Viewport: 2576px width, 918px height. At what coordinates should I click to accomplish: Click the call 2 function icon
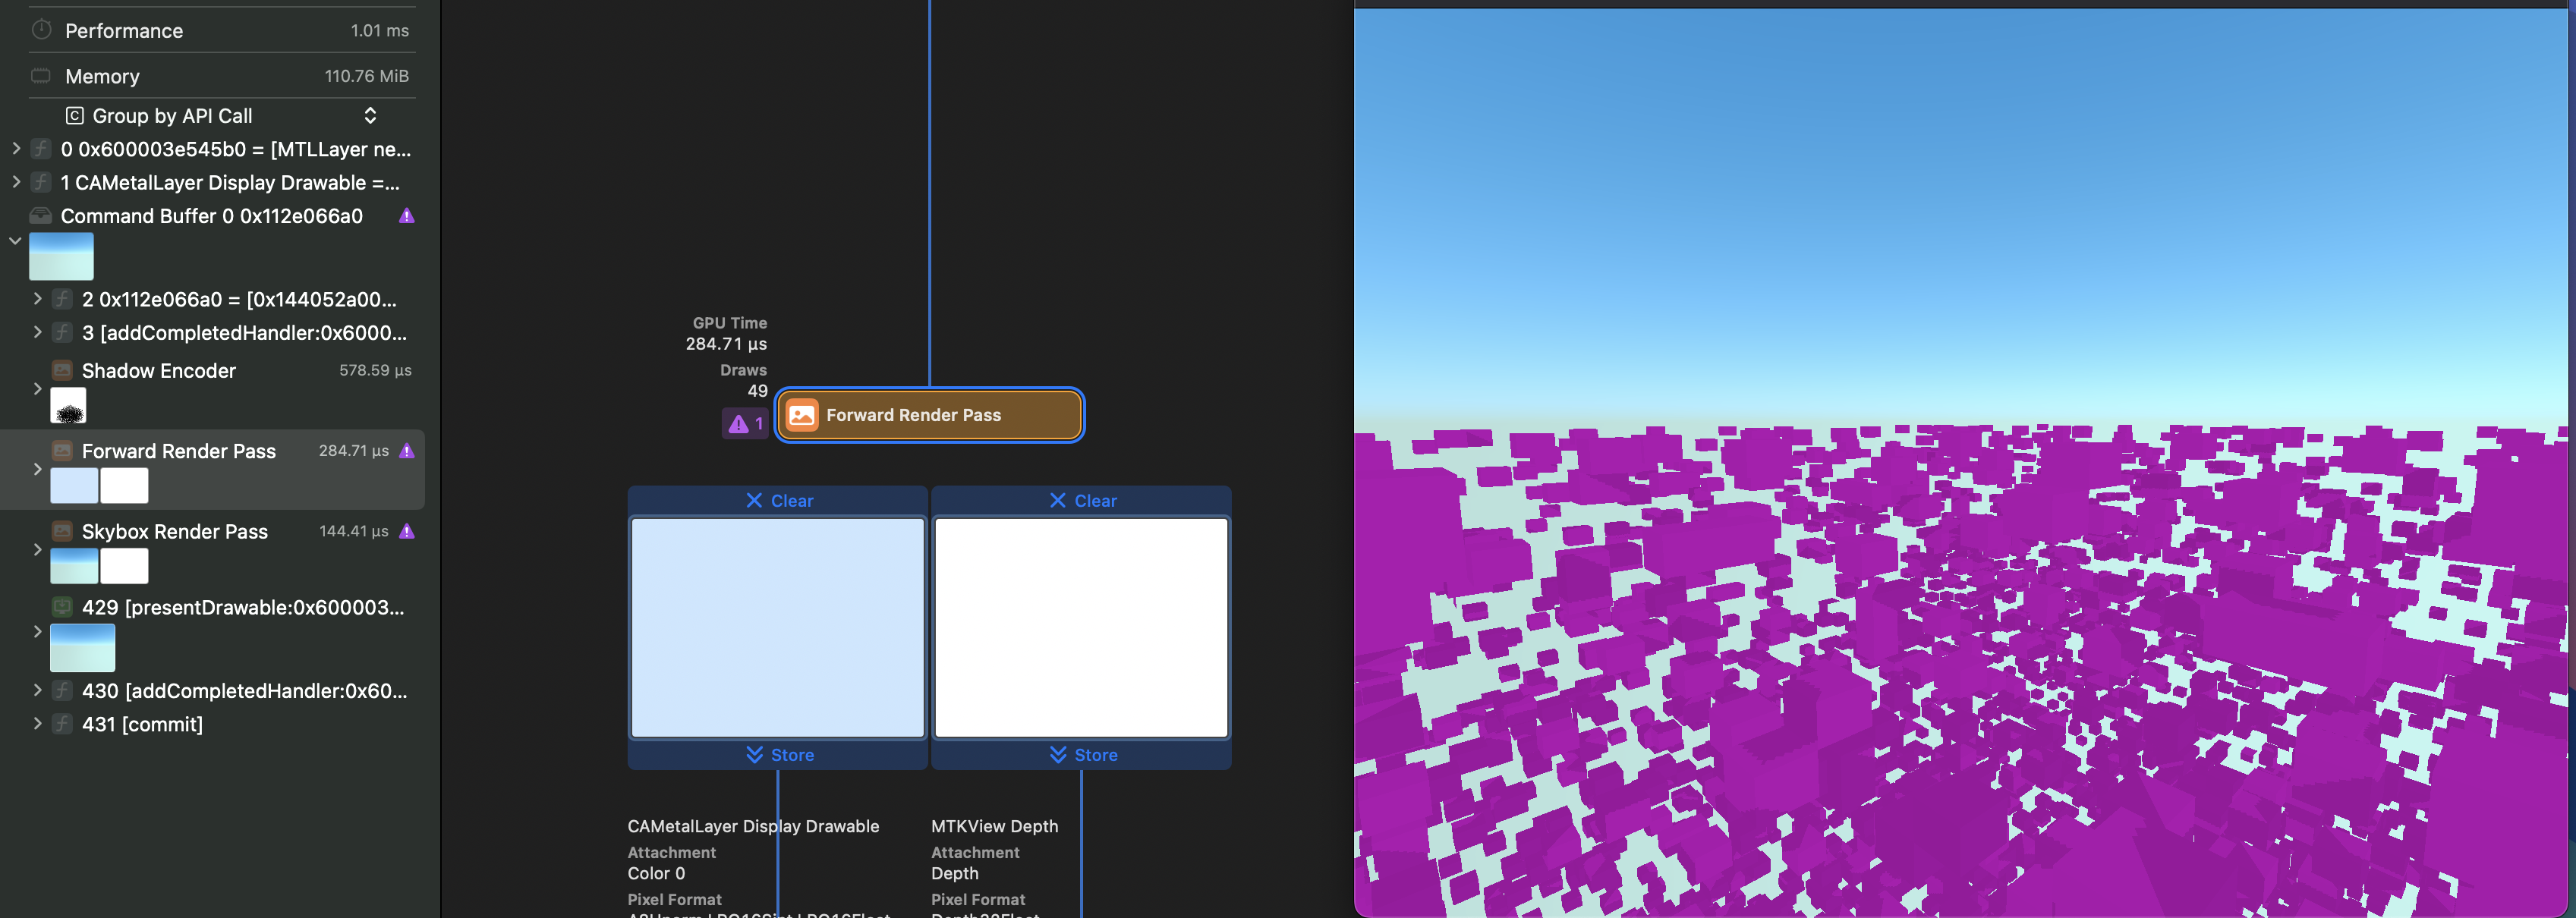62,299
